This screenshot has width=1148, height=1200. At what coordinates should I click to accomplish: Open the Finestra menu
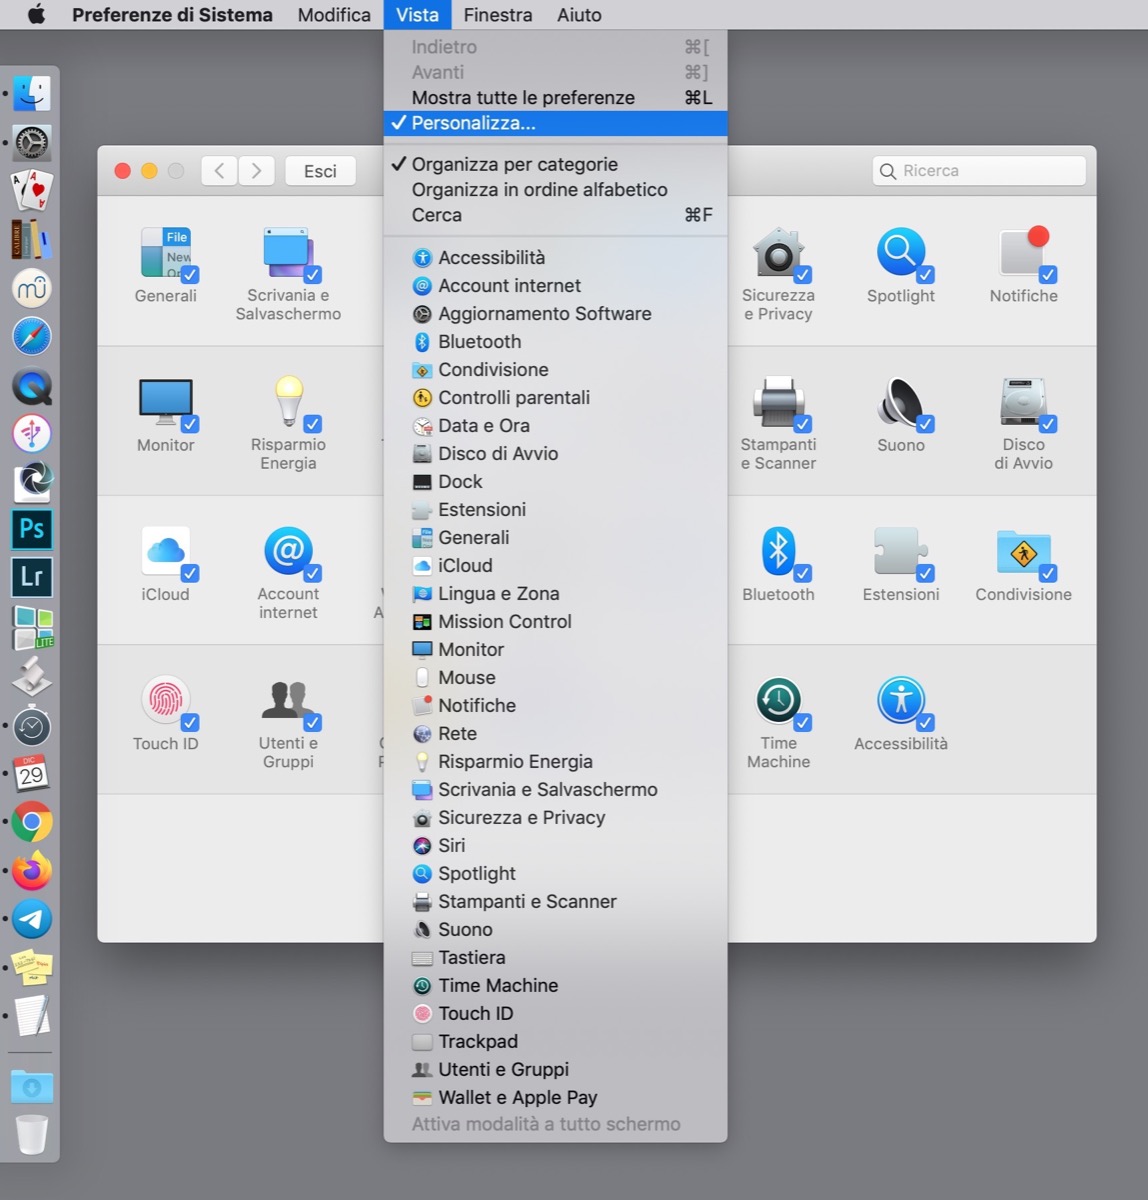point(497,15)
